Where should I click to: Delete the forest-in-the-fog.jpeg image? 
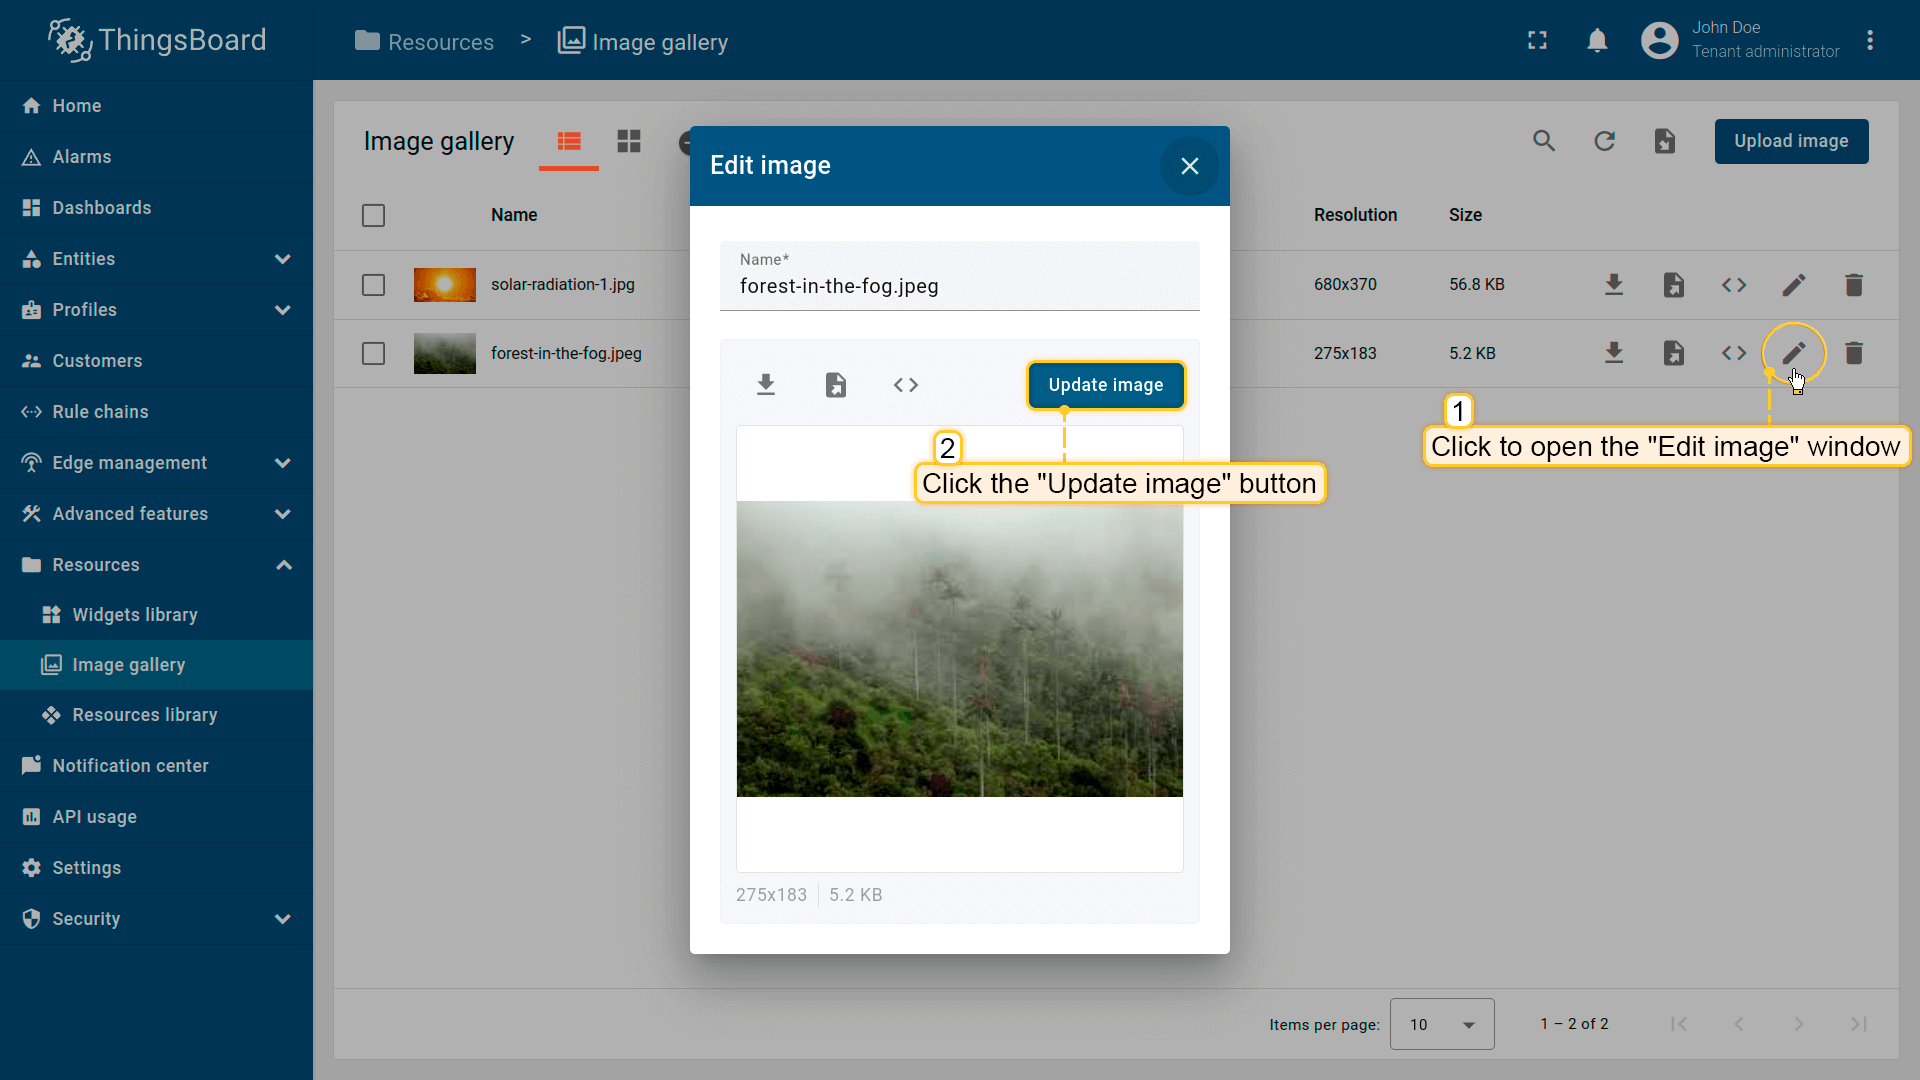click(x=1853, y=353)
